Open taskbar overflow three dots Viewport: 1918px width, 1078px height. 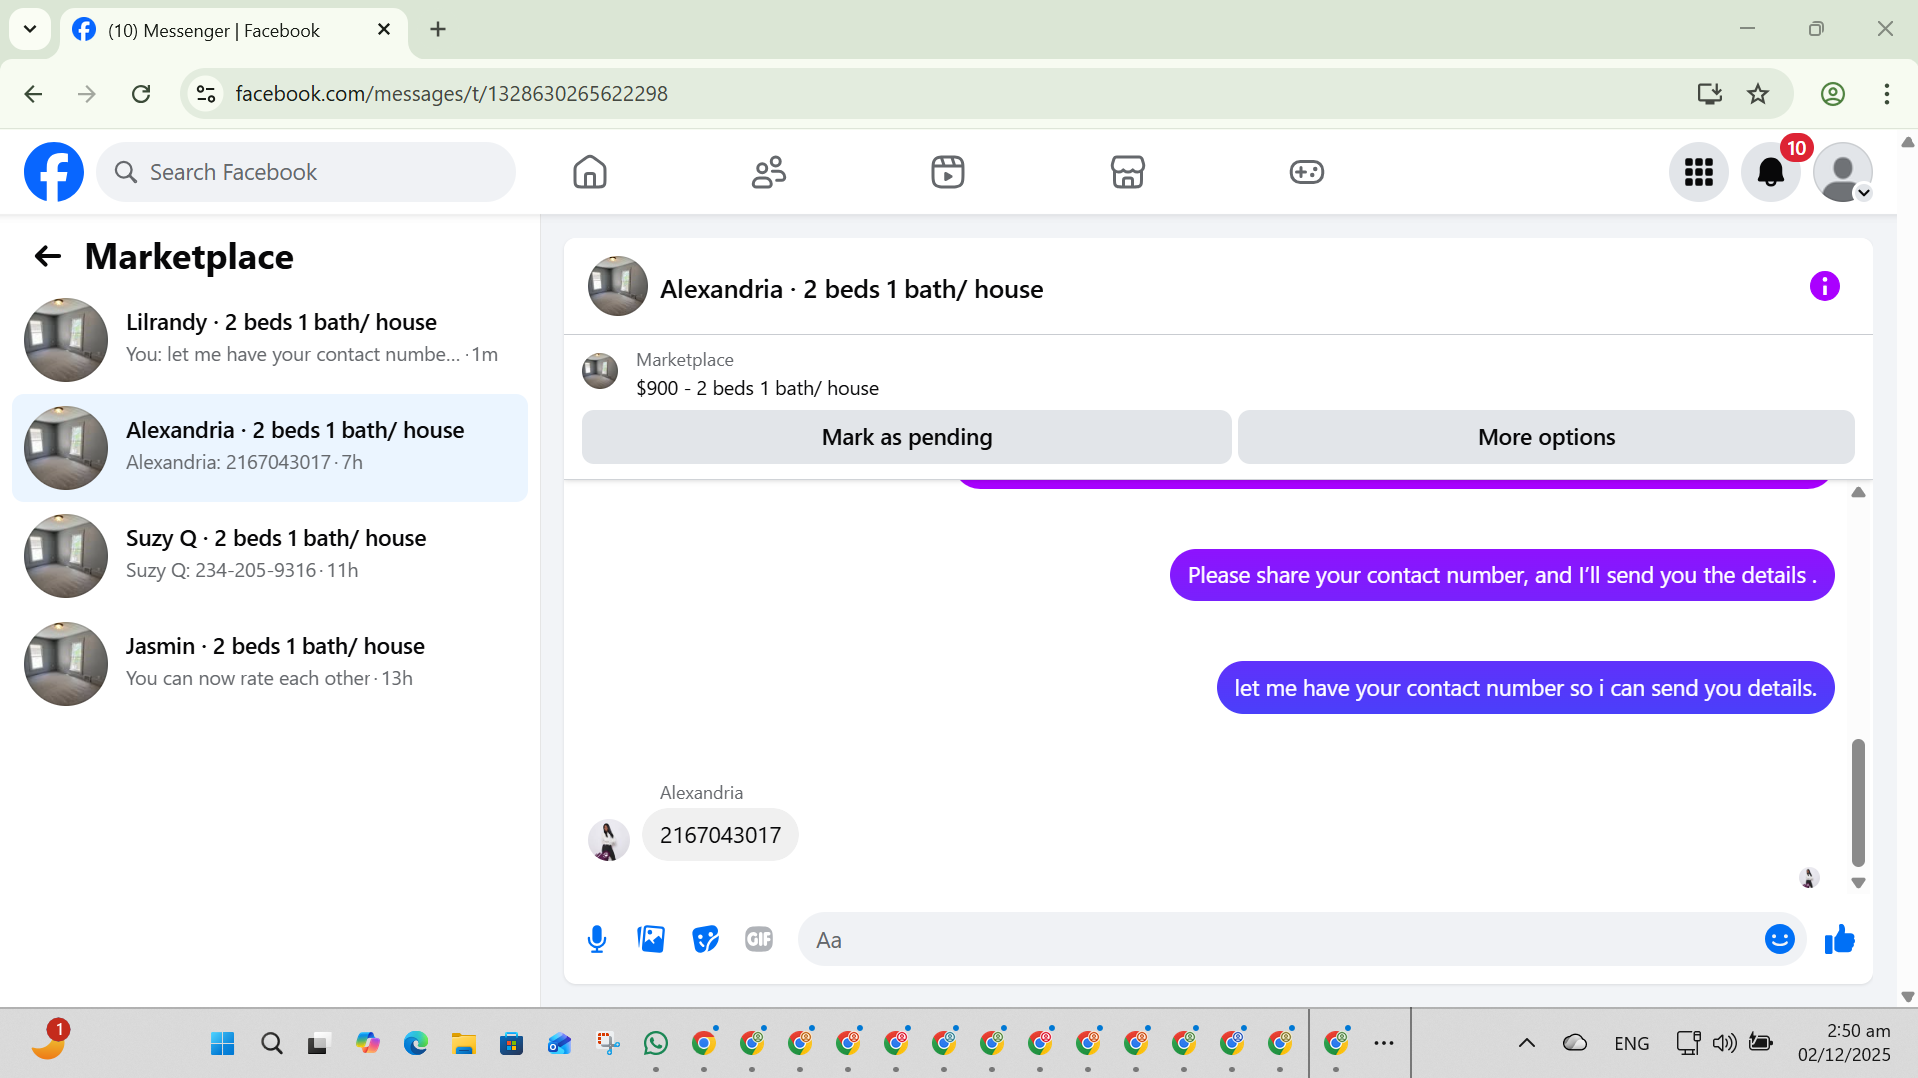pyautogui.click(x=1384, y=1044)
